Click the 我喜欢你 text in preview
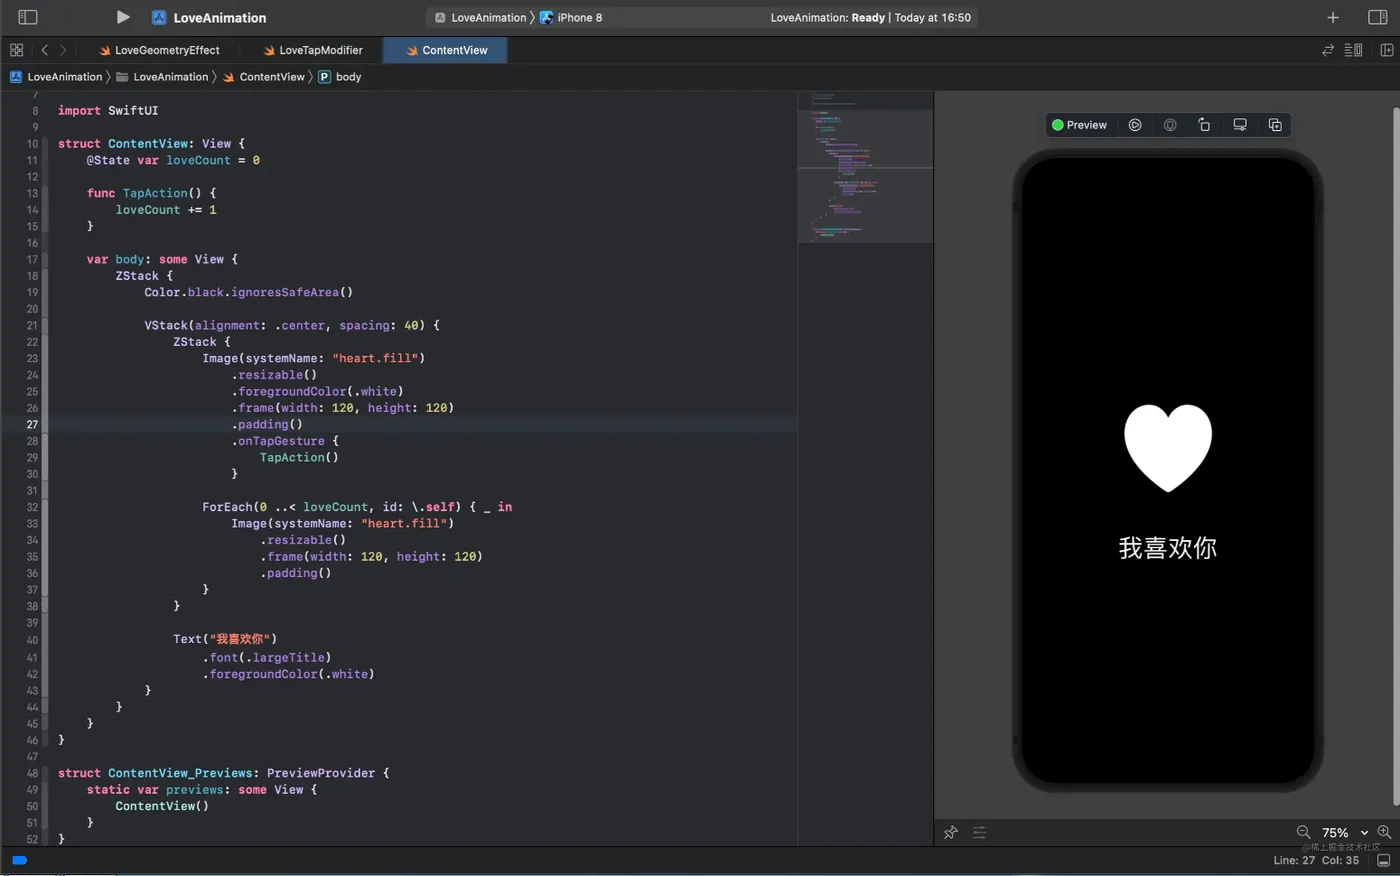 tap(1168, 548)
